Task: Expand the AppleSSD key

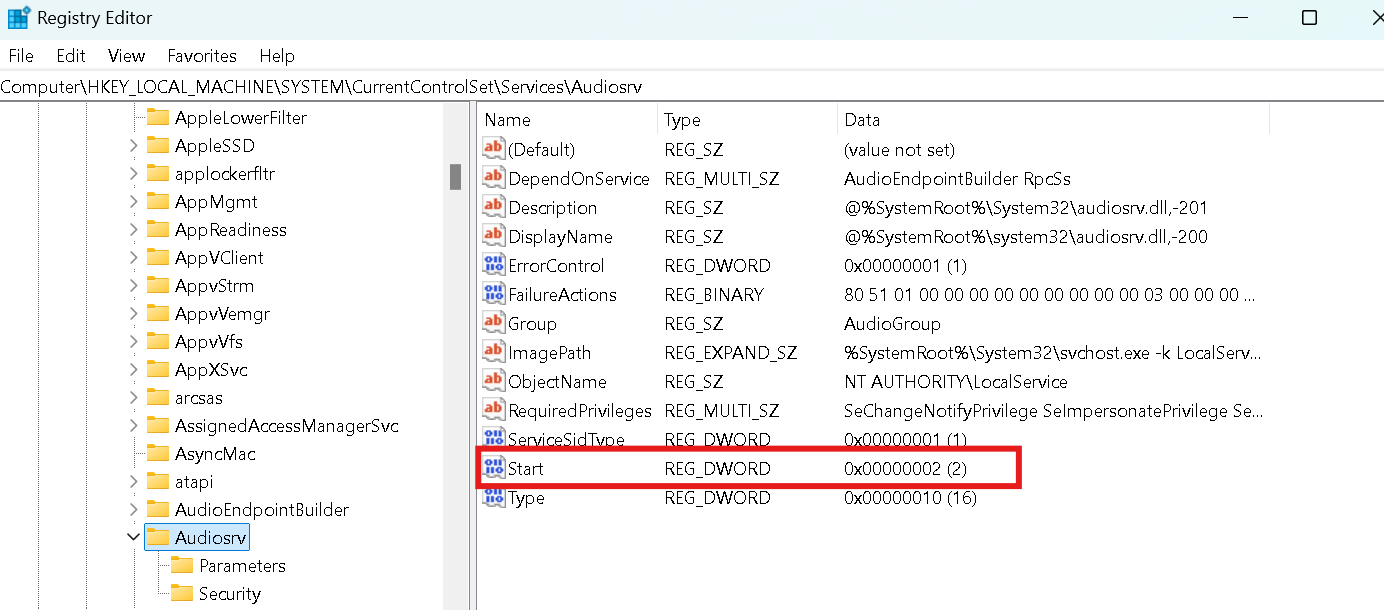Action: (x=133, y=145)
